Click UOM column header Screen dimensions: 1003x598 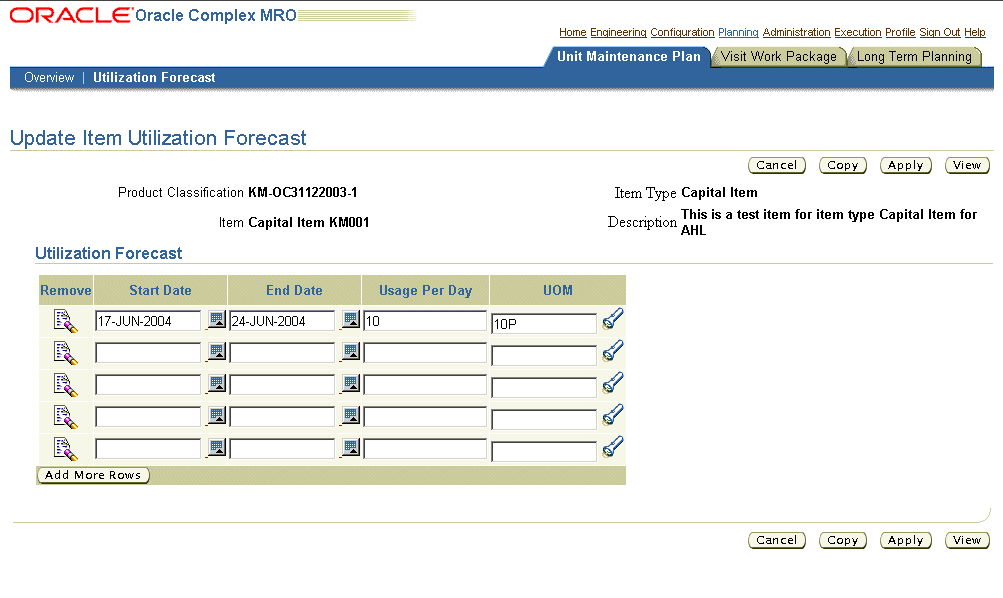click(x=558, y=290)
